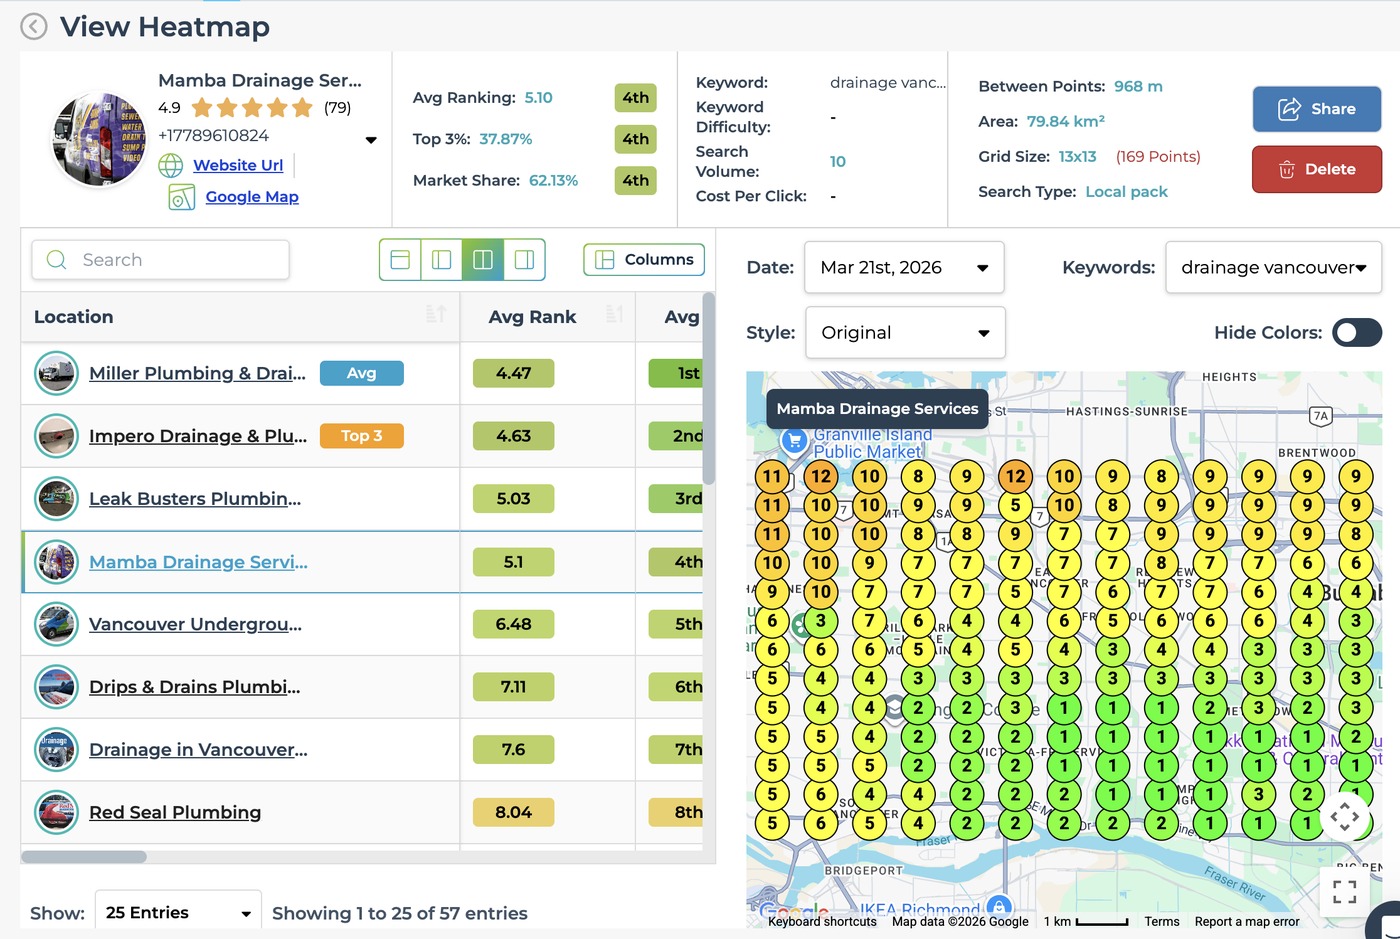This screenshot has height=939, width=1400.
Task: Click Impero Drainage row avatar icon
Action: [x=56, y=436]
